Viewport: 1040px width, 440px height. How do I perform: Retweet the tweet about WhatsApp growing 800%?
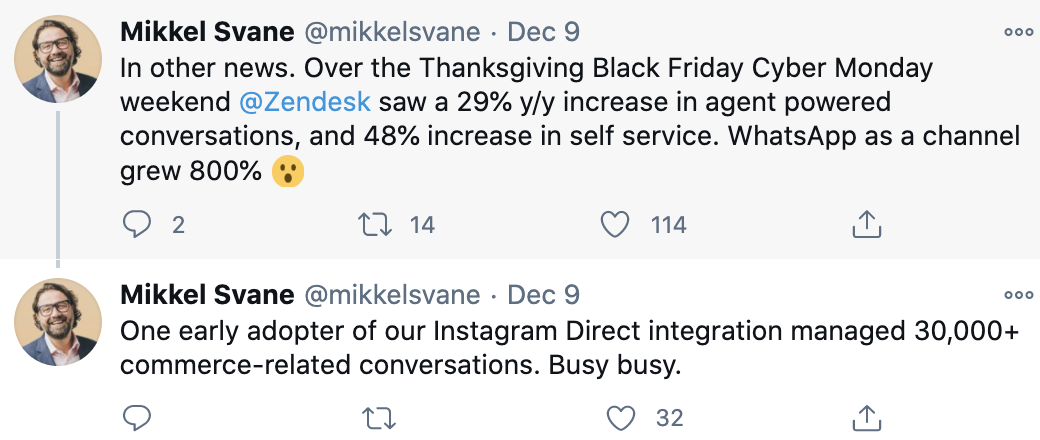coord(375,225)
